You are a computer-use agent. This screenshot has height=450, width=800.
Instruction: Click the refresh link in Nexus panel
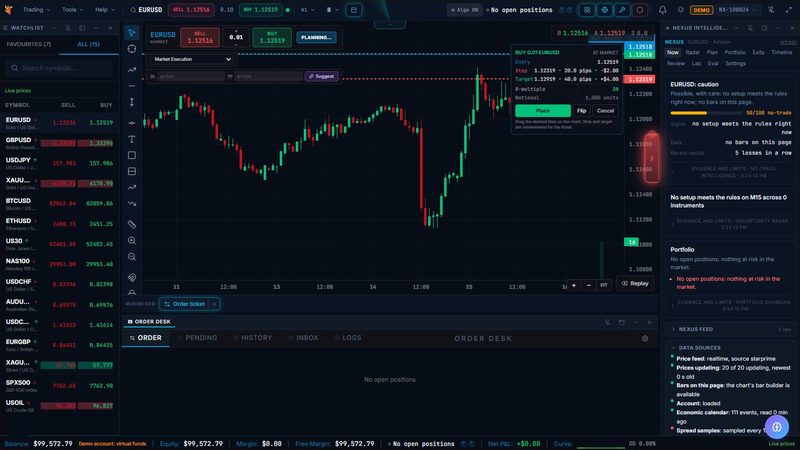(x=788, y=42)
